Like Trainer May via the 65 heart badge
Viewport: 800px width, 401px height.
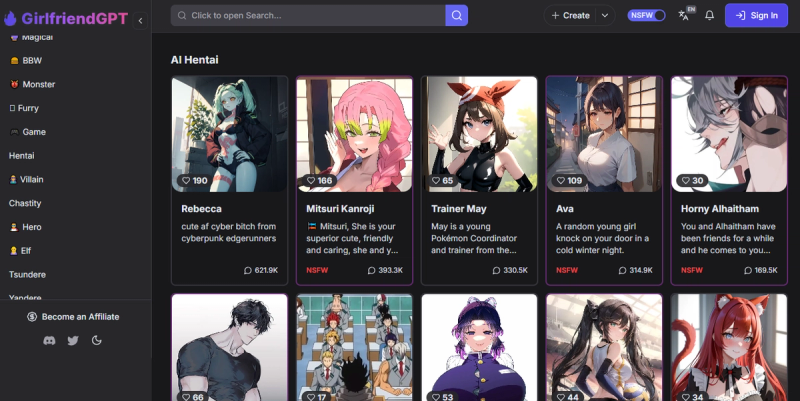[x=442, y=180]
